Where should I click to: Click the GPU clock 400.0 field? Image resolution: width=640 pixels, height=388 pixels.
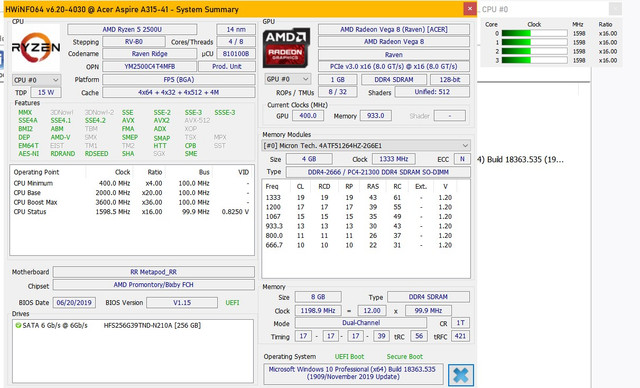click(308, 116)
